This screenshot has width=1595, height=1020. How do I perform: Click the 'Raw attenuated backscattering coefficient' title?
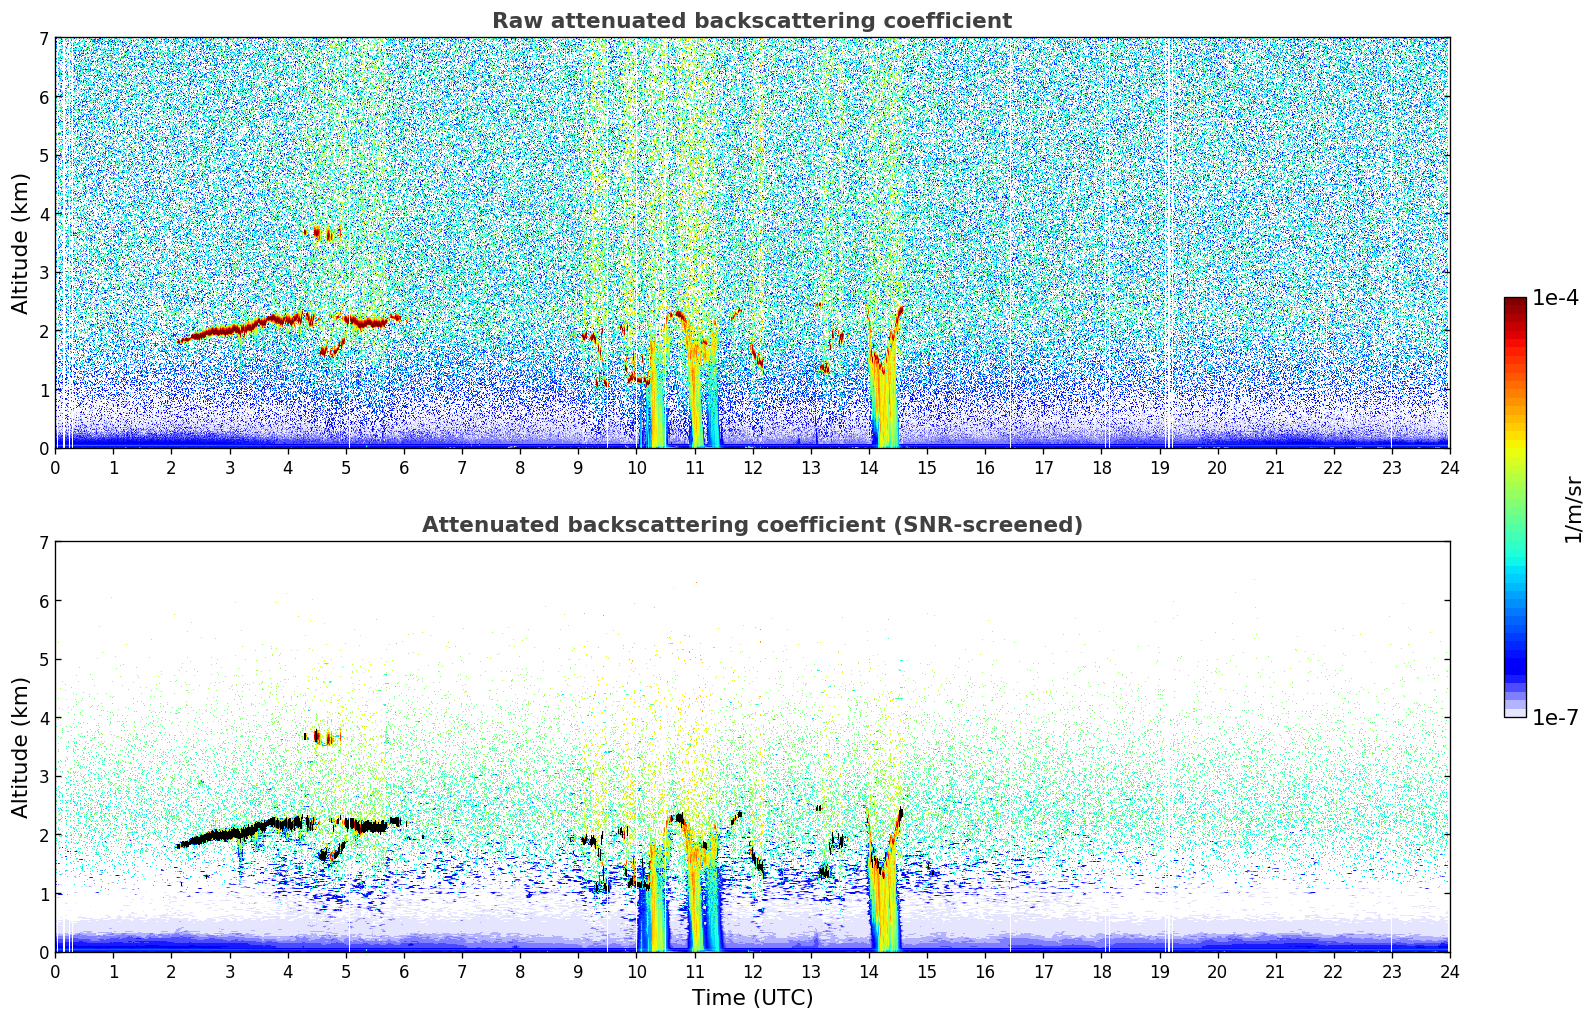coord(752,21)
